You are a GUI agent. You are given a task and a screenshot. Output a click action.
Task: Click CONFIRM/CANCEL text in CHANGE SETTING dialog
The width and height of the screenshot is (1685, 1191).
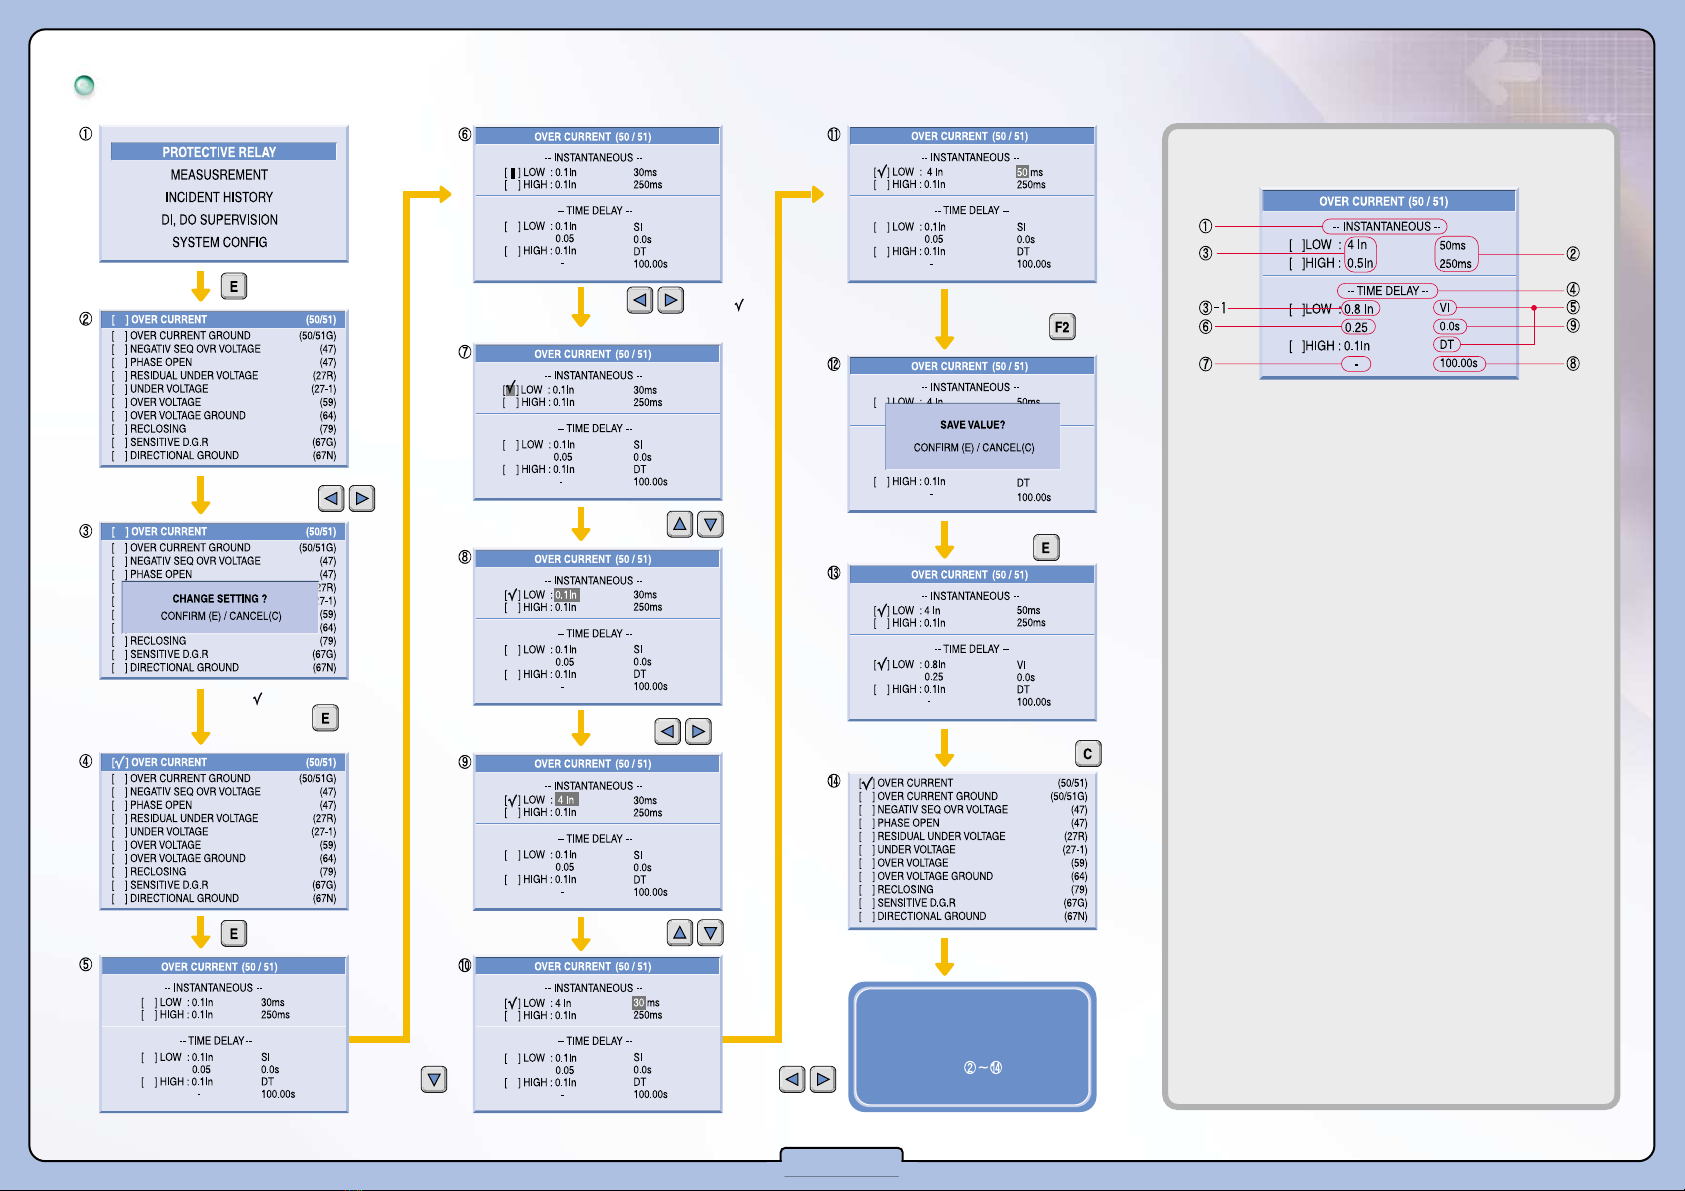221,616
